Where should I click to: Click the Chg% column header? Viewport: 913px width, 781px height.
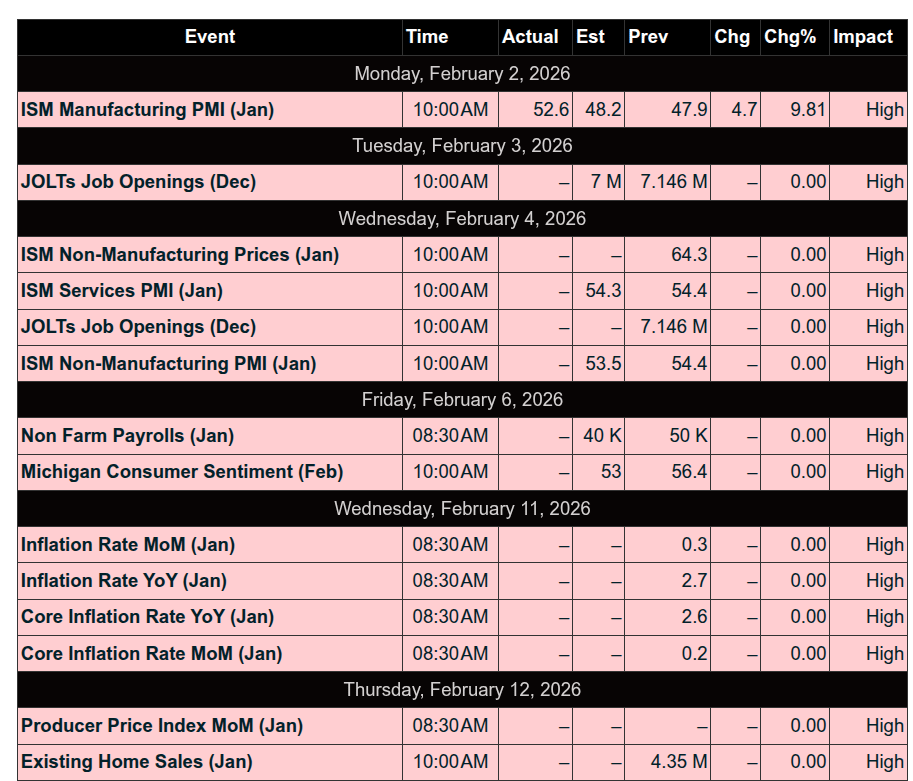point(790,37)
